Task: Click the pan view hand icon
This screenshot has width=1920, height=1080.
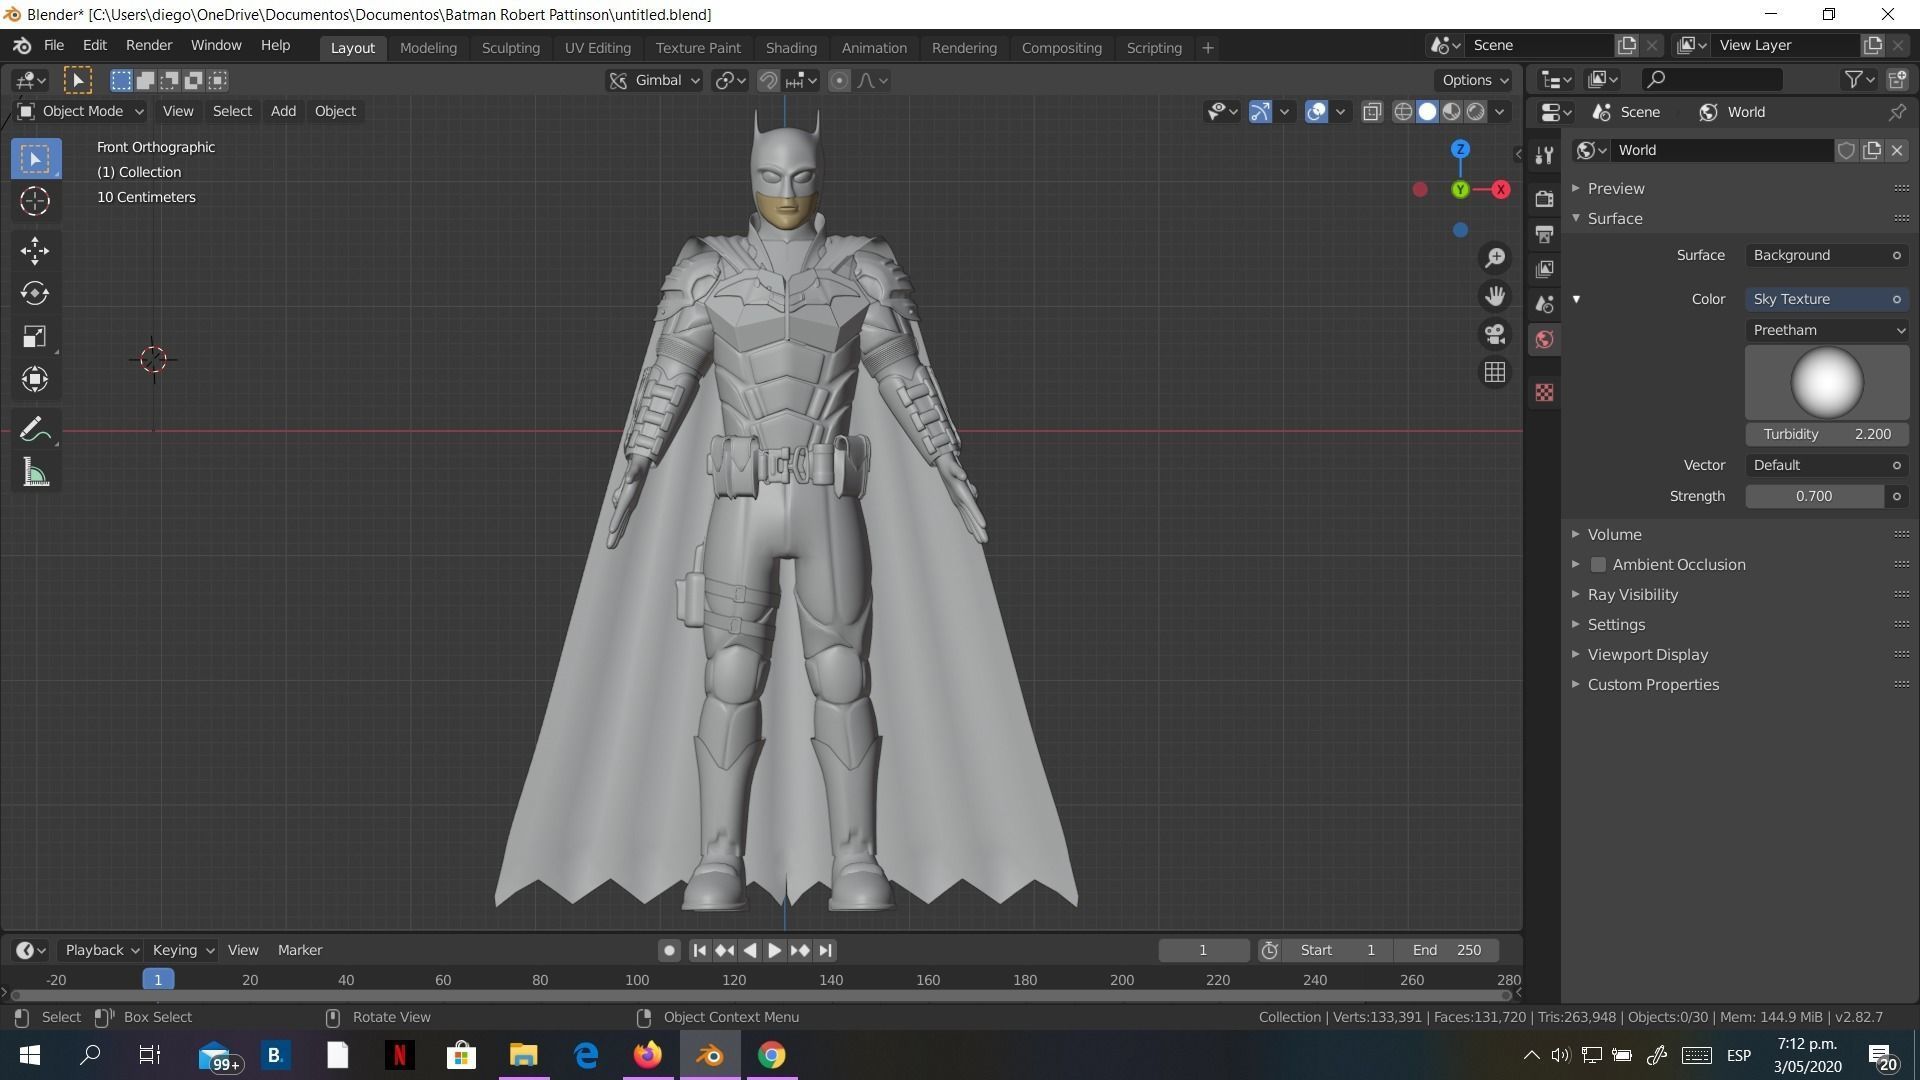Action: (1495, 296)
